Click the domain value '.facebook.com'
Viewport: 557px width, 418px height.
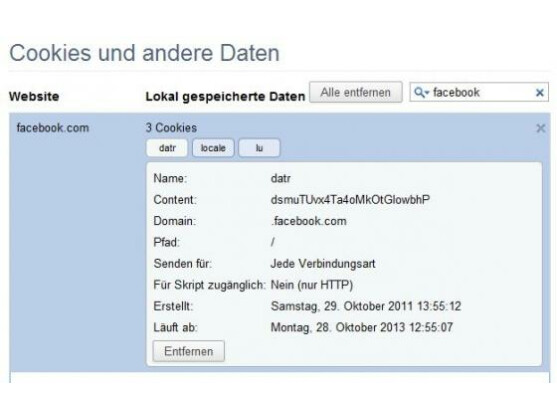click(309, 221)
